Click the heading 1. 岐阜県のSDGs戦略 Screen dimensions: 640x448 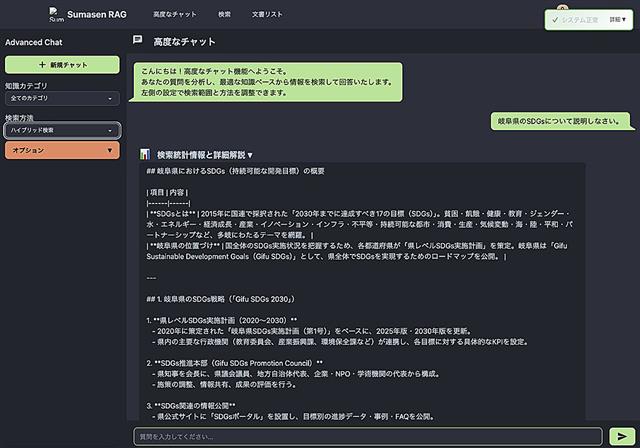click(x=220, y=299)
